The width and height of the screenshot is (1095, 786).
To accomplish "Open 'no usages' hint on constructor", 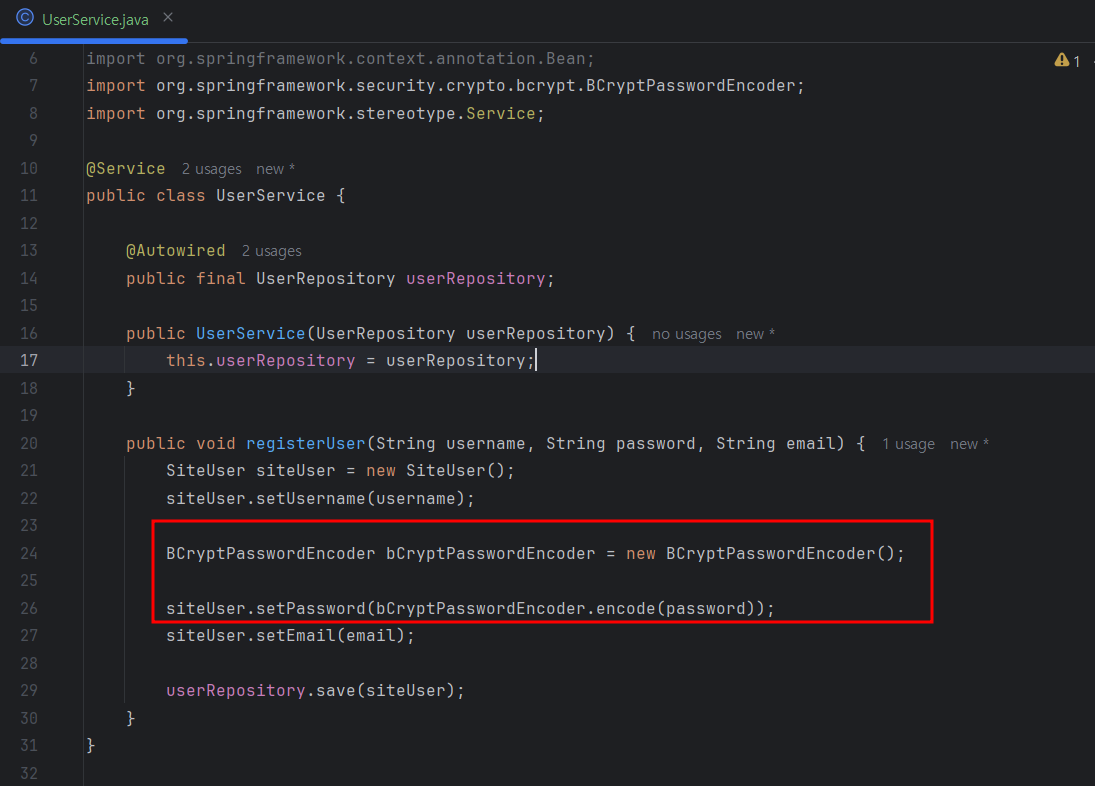I will coord(686,334).
